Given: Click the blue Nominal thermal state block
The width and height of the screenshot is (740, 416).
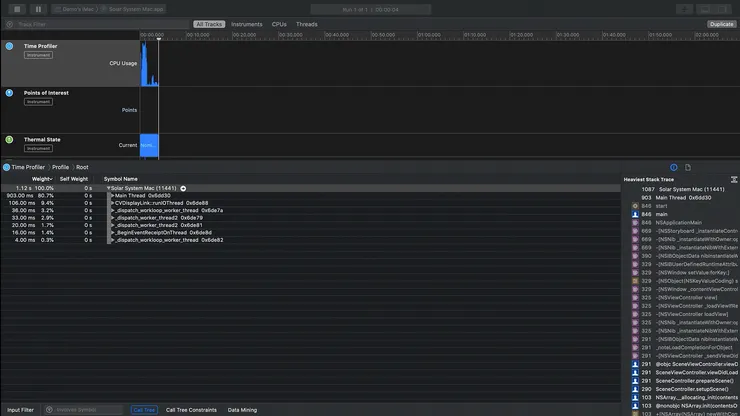Looking at the screenshot, I should (149, 145).
